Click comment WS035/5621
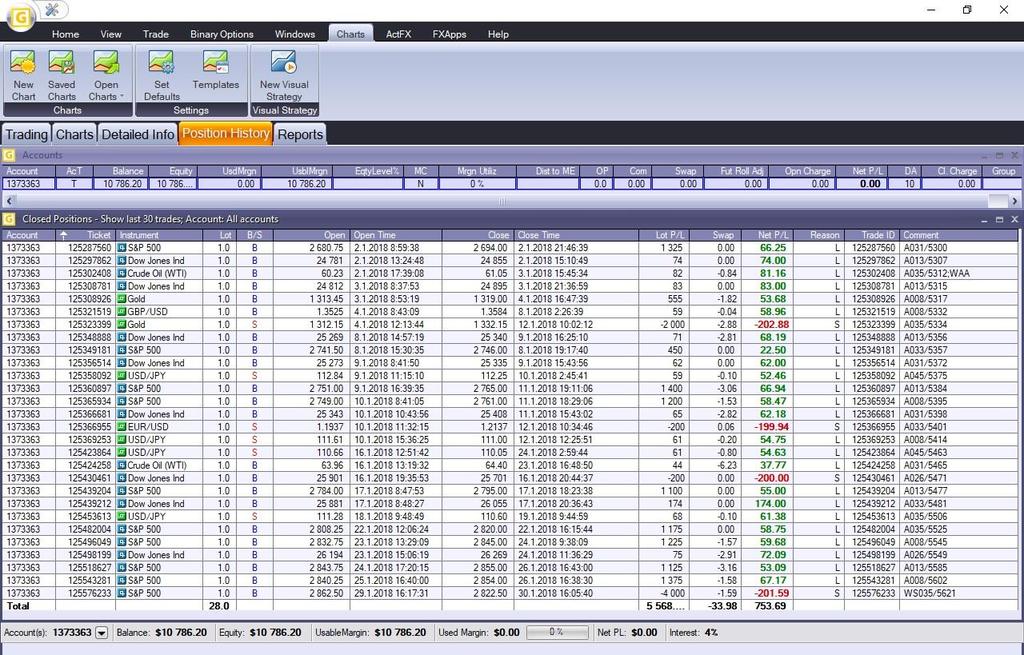Screen dimensions: 1024x655 tap(929, 594)
